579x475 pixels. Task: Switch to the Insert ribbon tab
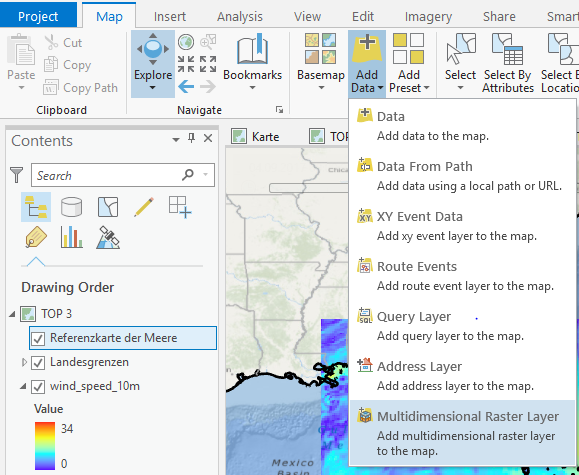(170, 16)
